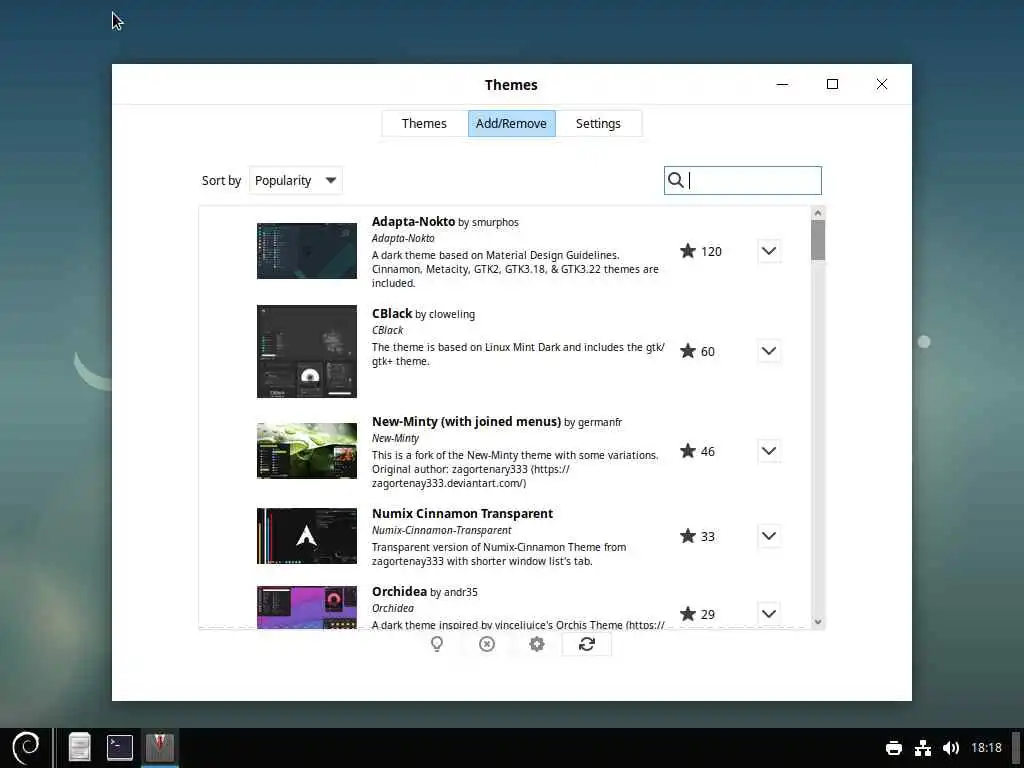The height and width of the screenshot is (768, 1024).
Task: Open the Settings tab
Action: (x=598, y=123)
